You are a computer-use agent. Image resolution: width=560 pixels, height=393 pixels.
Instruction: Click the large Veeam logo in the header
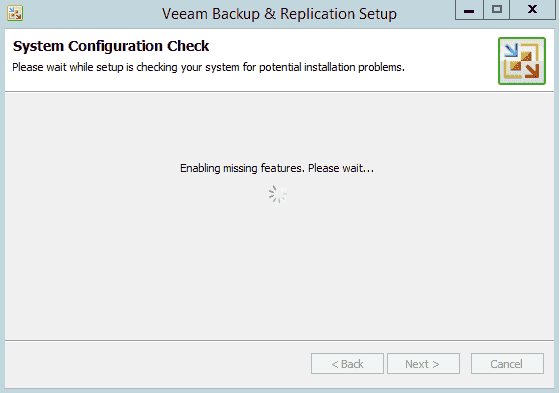(522, 61)
